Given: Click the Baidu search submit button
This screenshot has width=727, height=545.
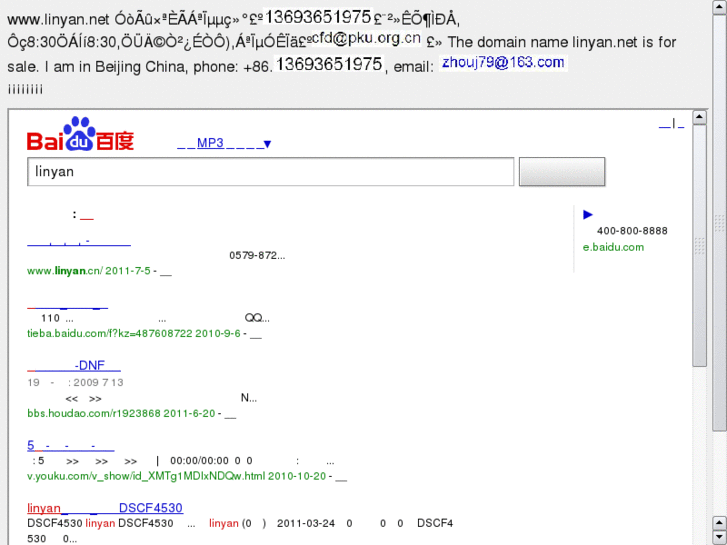Looking at the screenshot, I should coord(562,172).
